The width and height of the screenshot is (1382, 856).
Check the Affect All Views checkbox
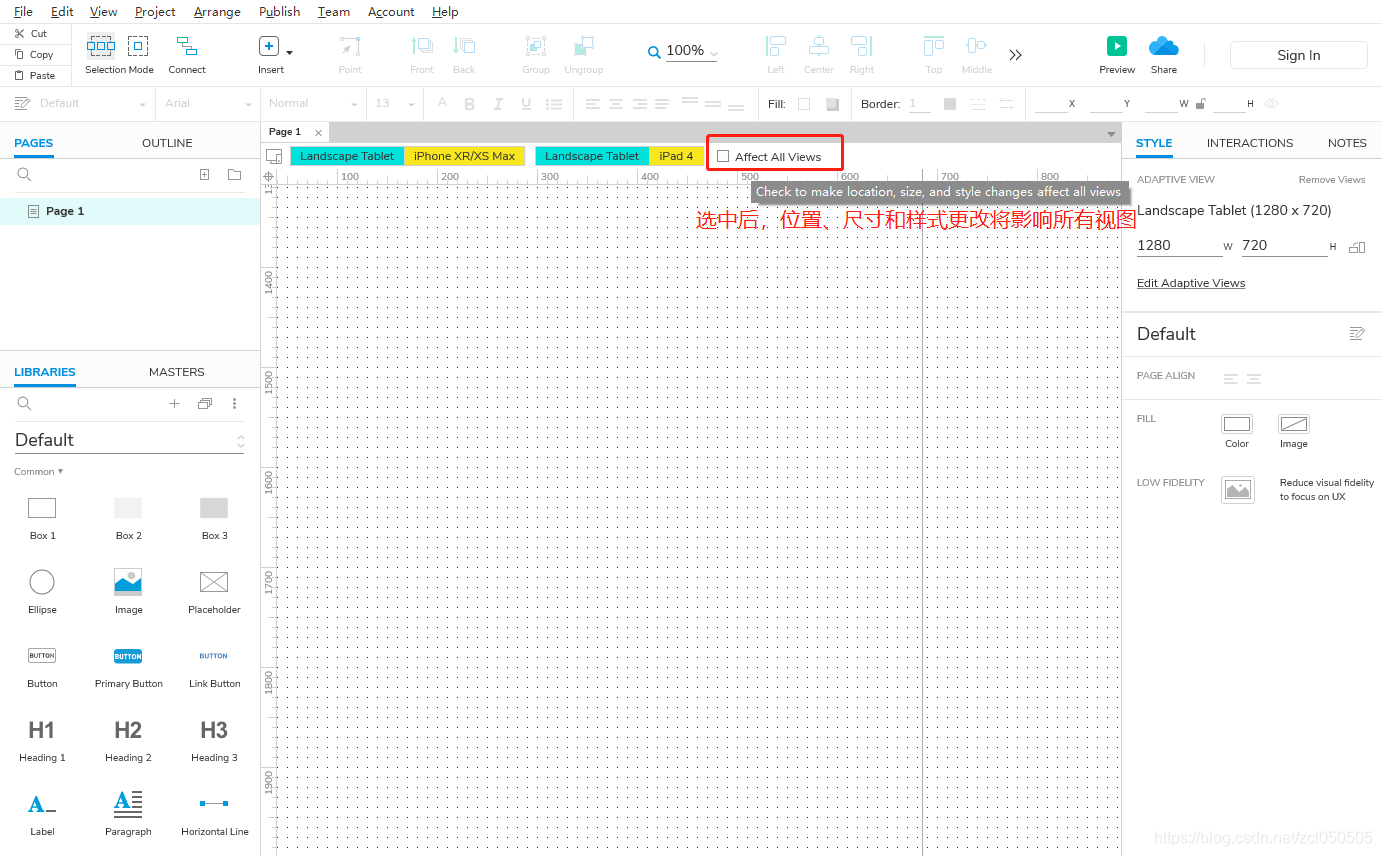tap(723, 156)
